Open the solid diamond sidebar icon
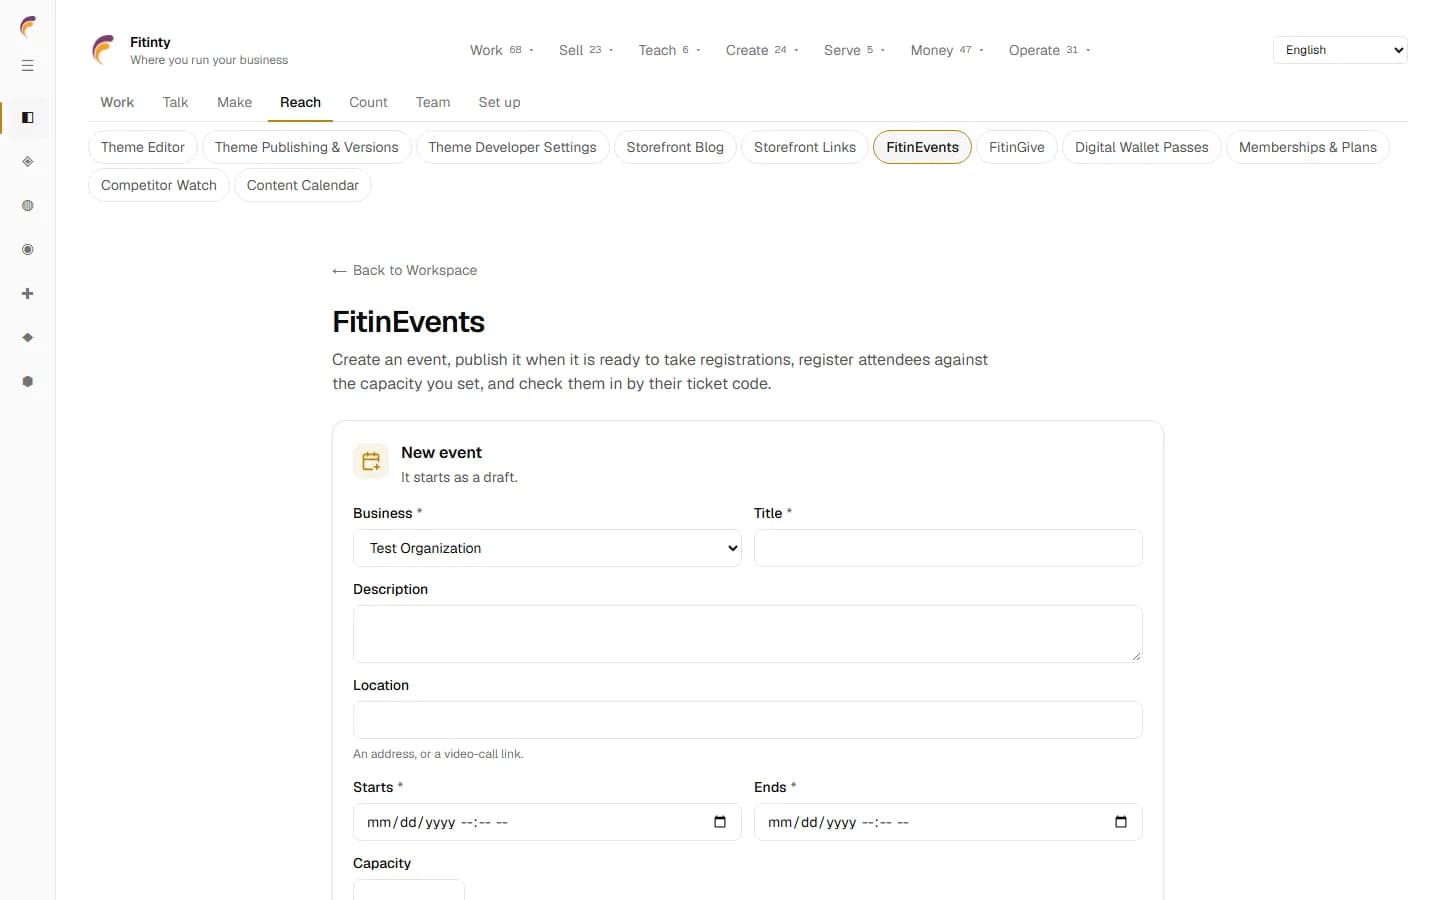The image size is (1440, 900). point(28,338)
